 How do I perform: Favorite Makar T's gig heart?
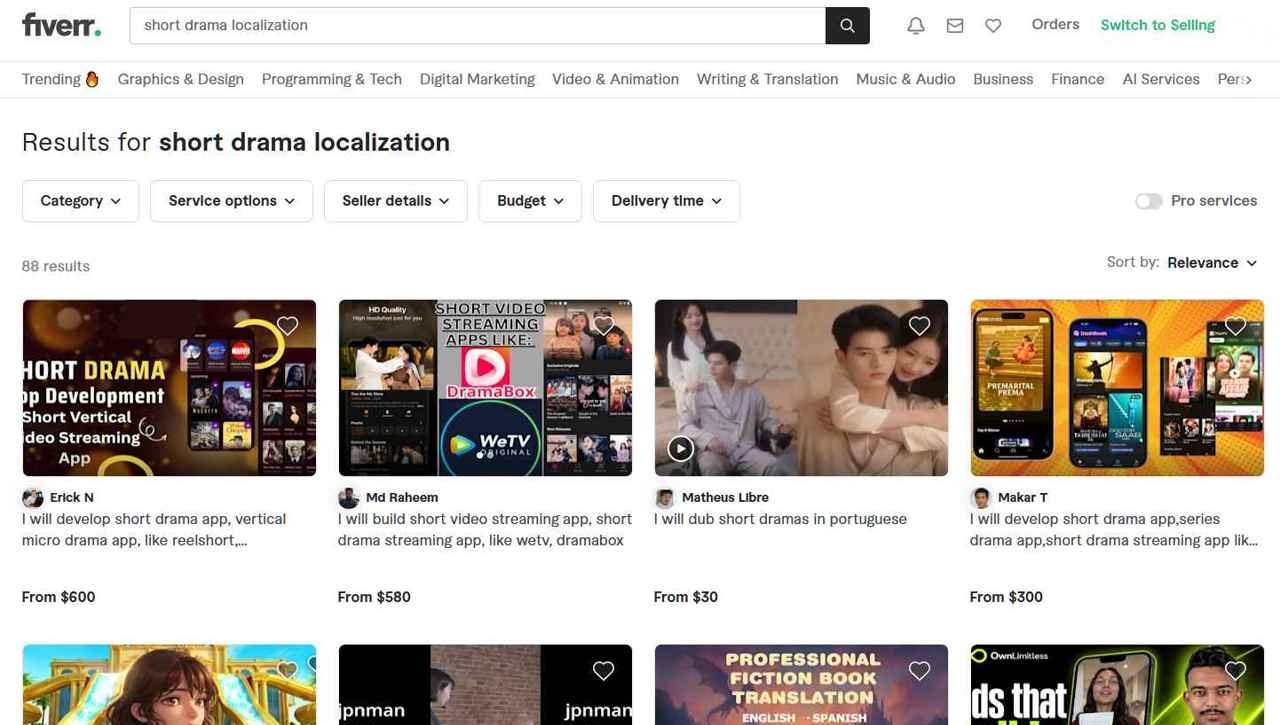click(x=1236, y=325)
